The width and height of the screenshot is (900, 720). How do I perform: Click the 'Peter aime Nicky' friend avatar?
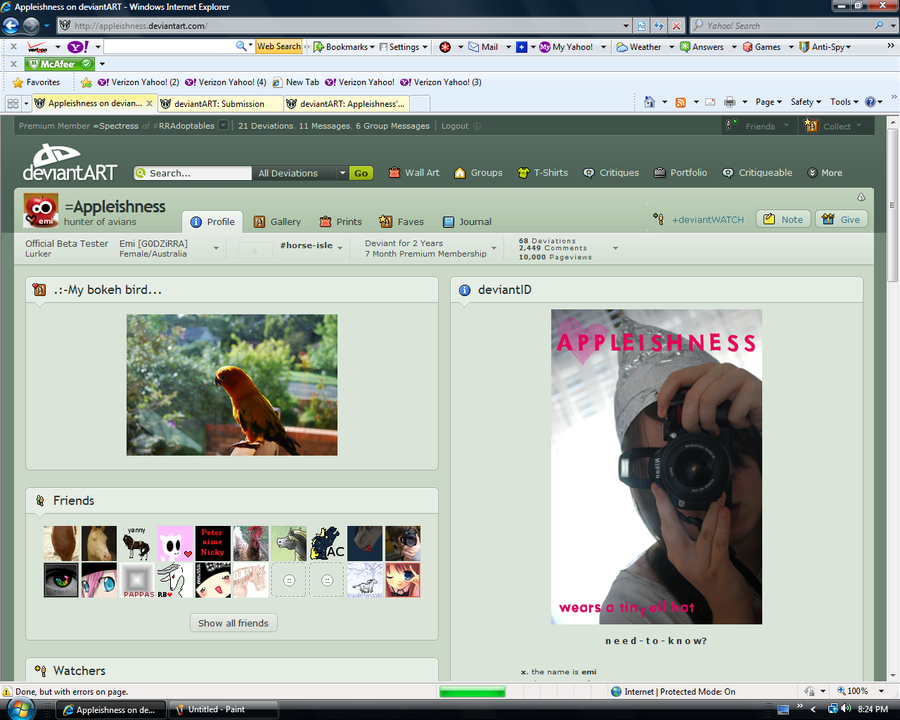(213, 543)
